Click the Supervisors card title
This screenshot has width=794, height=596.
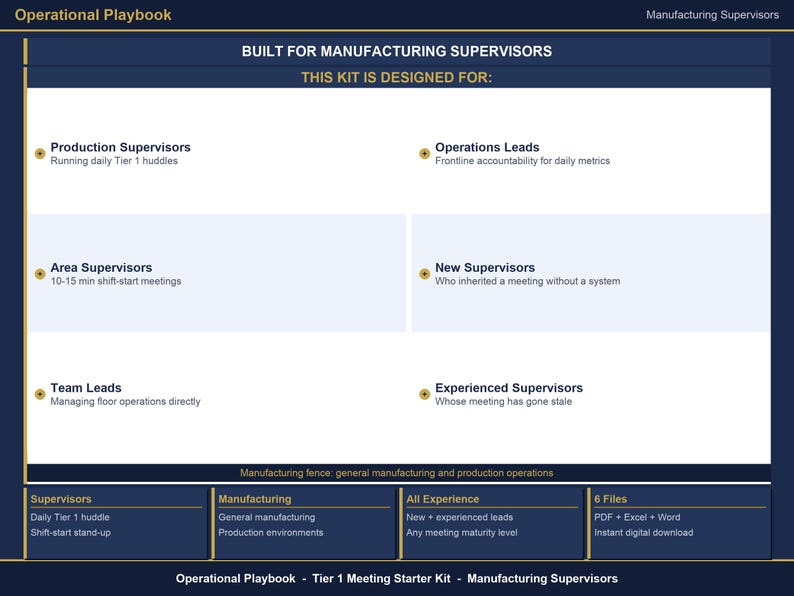[61, 499]
